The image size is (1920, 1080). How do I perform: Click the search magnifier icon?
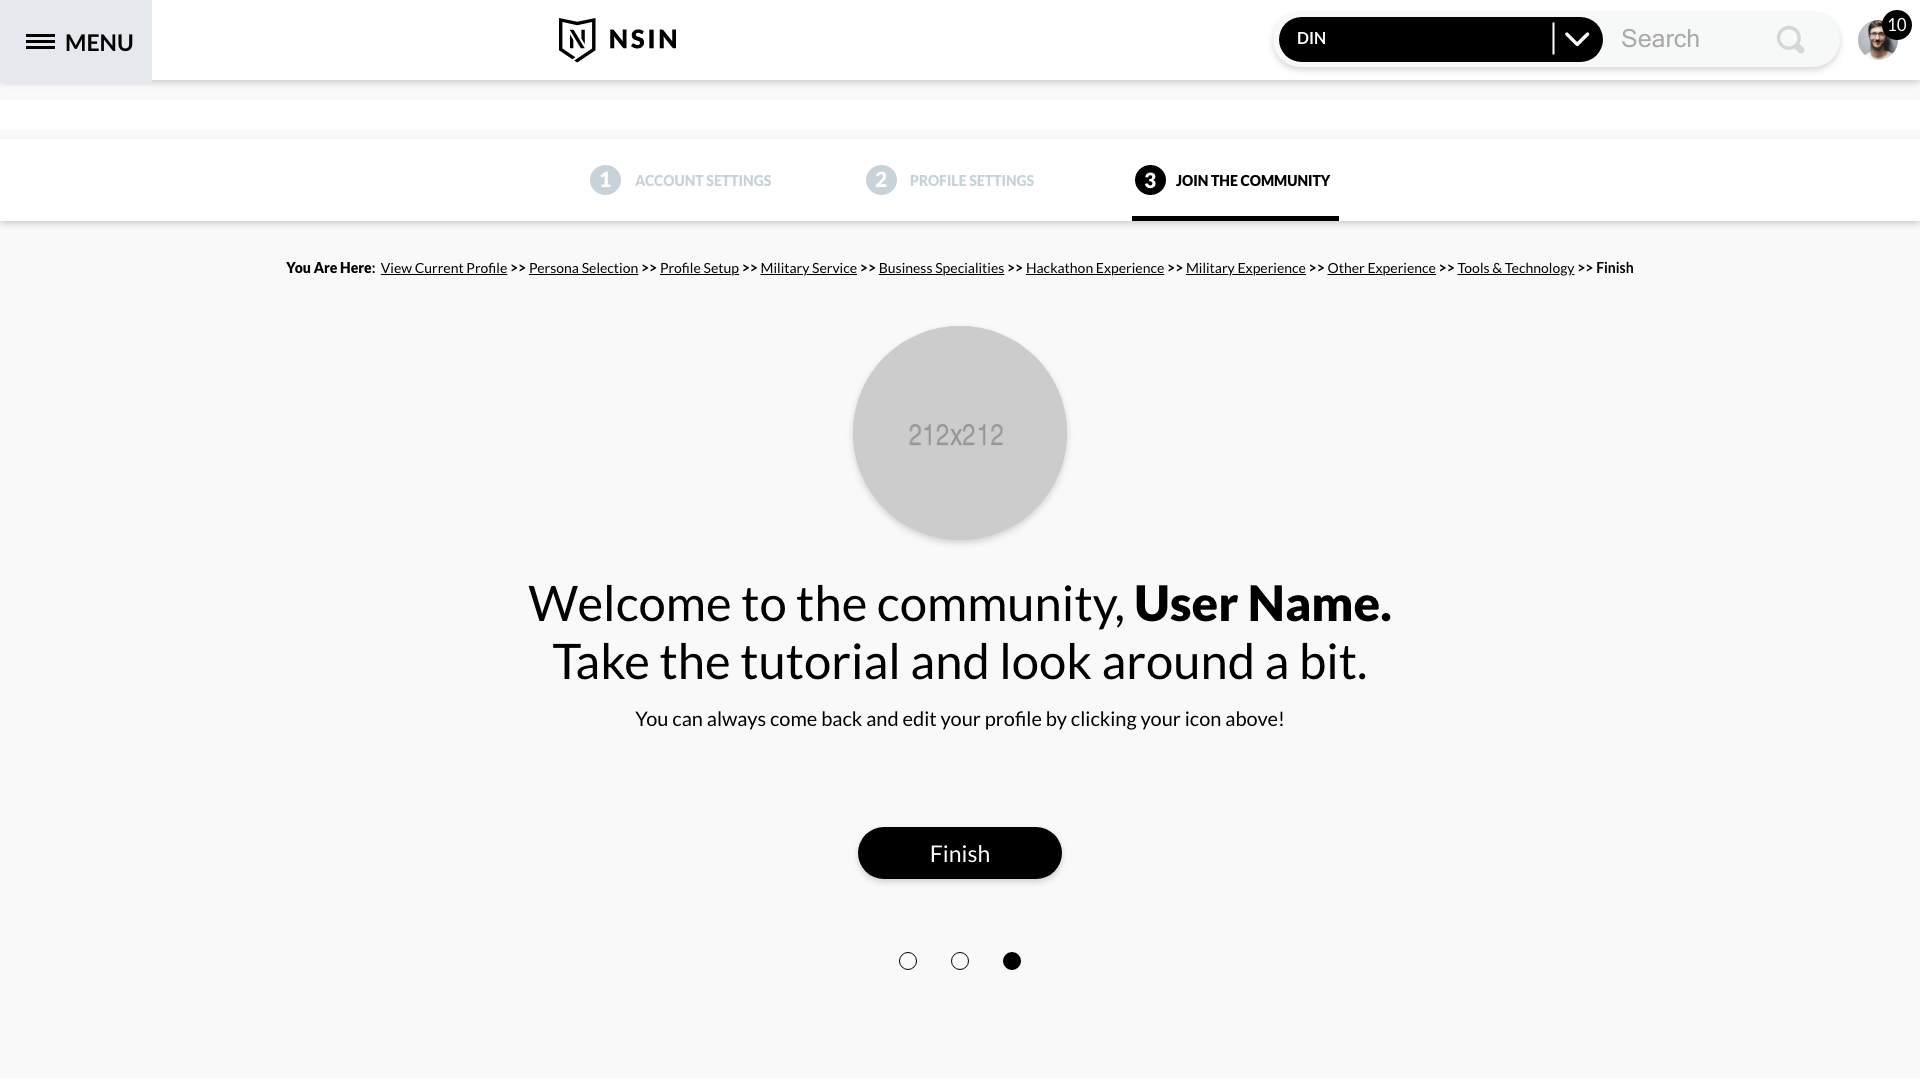coord(1790,40)
